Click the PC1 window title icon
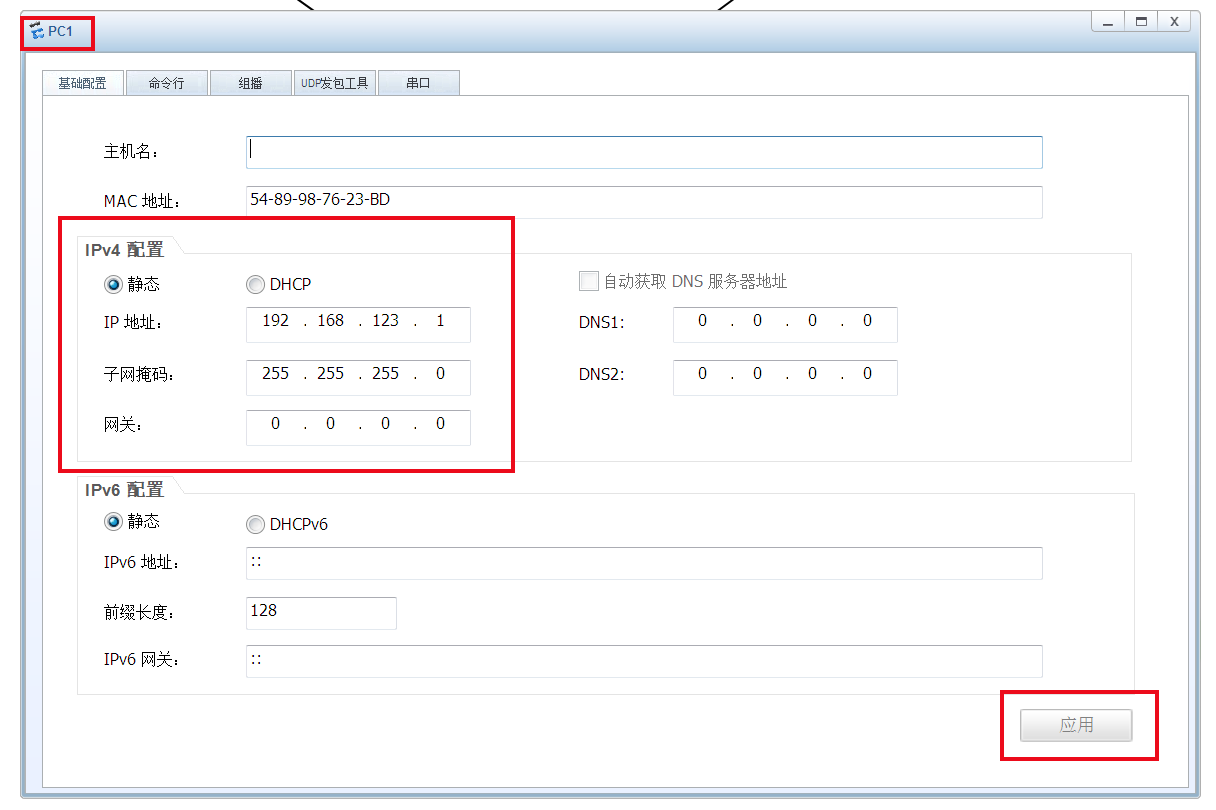Viewport: 1216px width, 810px height. (x=37, y=32)
